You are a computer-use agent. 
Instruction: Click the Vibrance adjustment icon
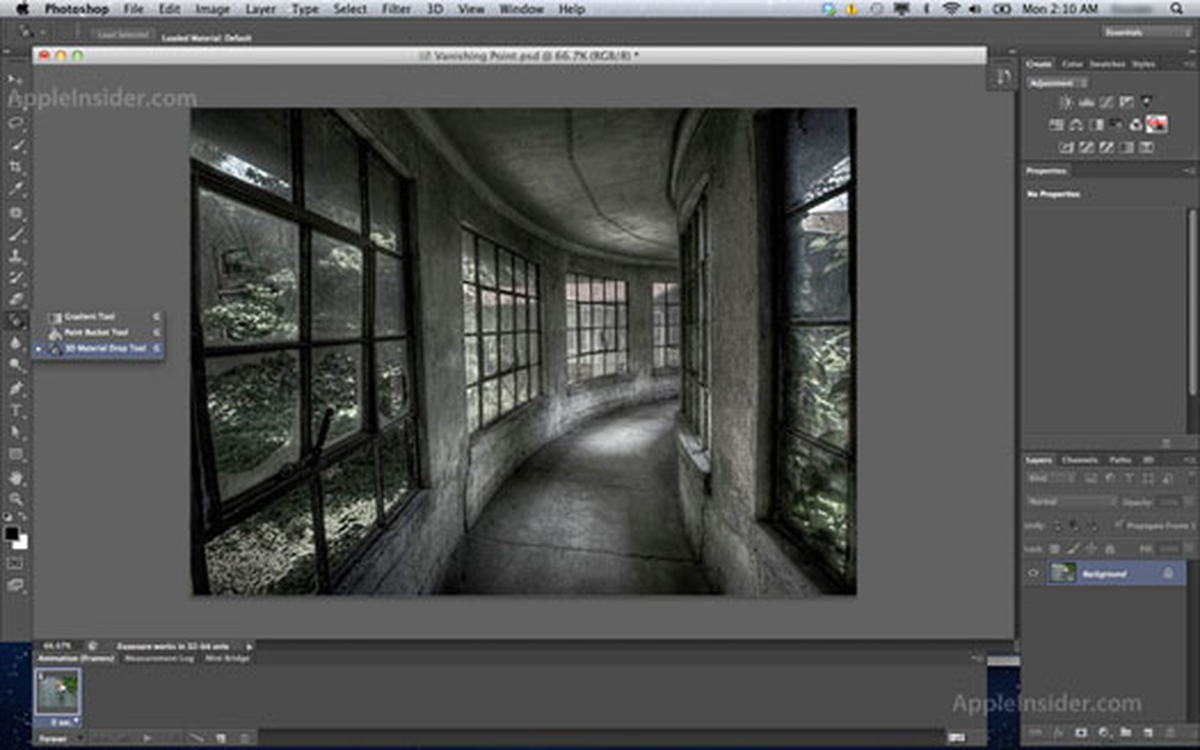1146,102
